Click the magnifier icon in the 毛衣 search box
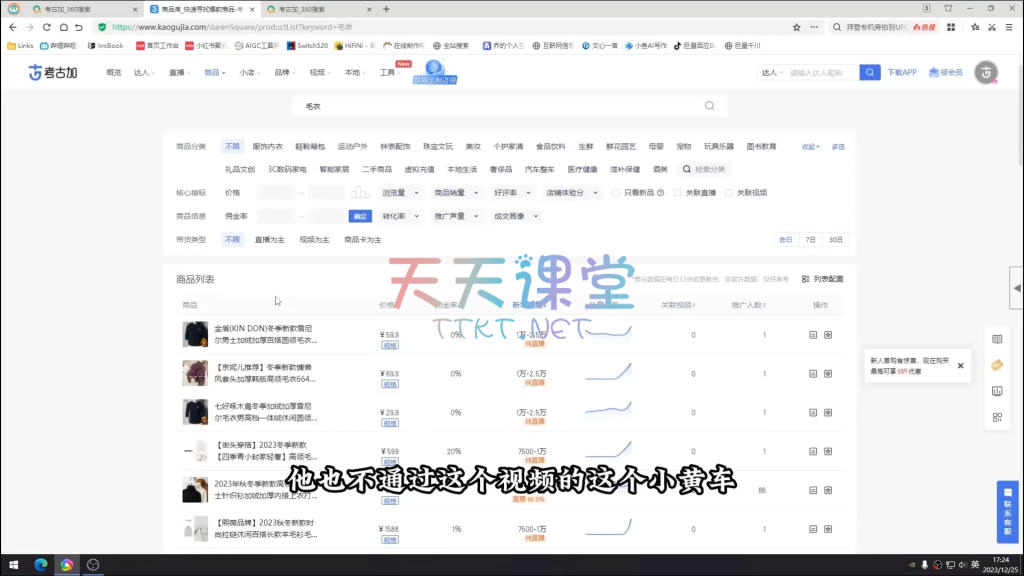This screenshot has height=576, width=1024. click(x=710, y=106)
